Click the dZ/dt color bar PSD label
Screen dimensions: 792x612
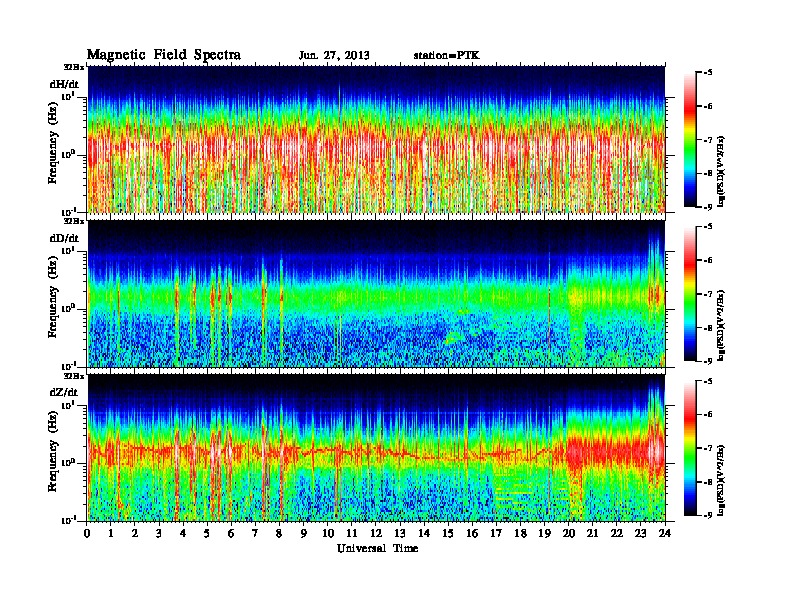click(x=721, y=480)
